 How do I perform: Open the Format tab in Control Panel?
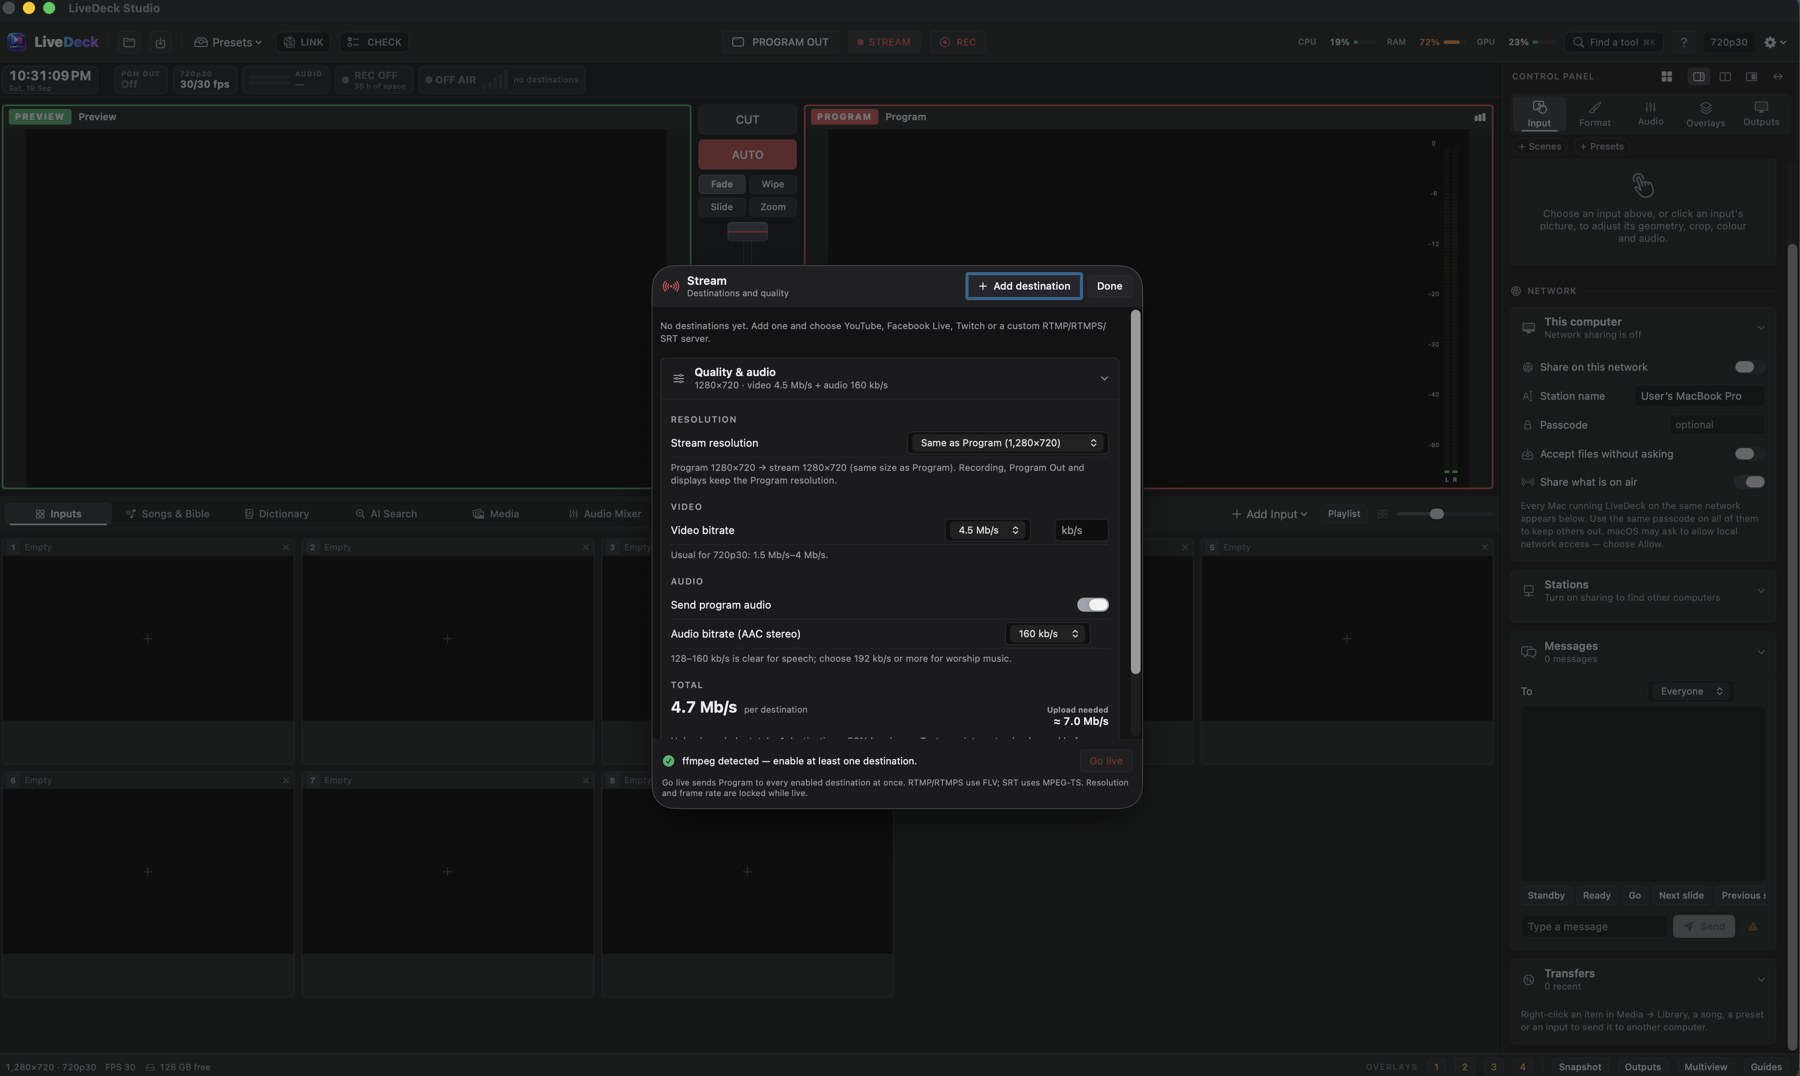point(1594,113)
